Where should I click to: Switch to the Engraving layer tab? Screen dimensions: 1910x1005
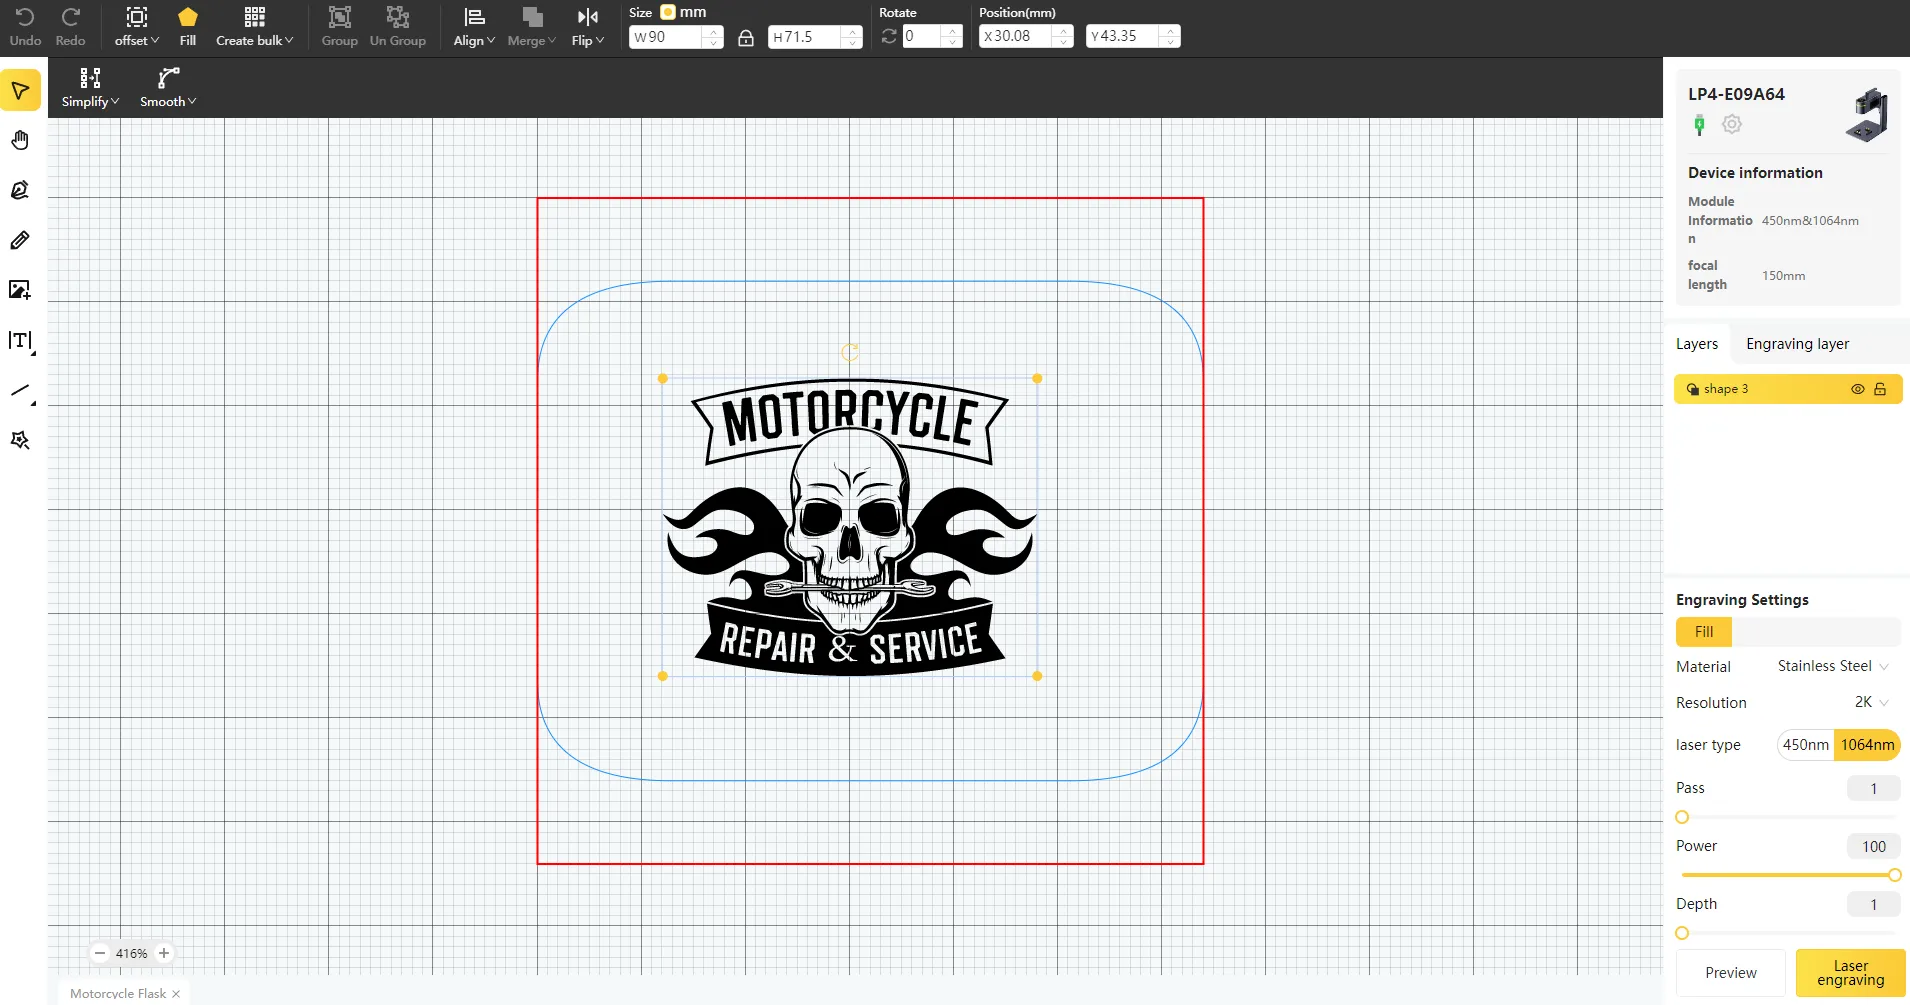(x=1797, y=344)
